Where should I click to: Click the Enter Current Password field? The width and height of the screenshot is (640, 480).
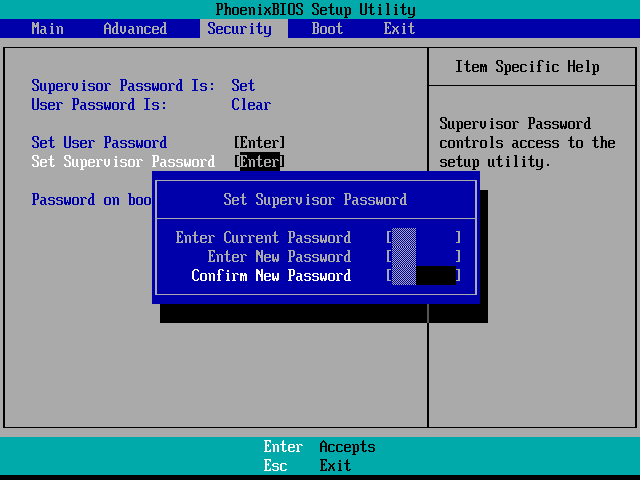coord(424,238)
